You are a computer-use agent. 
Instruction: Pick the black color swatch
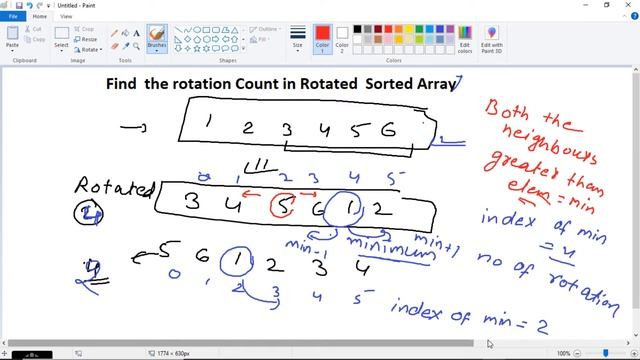click(x=357, y=29)
